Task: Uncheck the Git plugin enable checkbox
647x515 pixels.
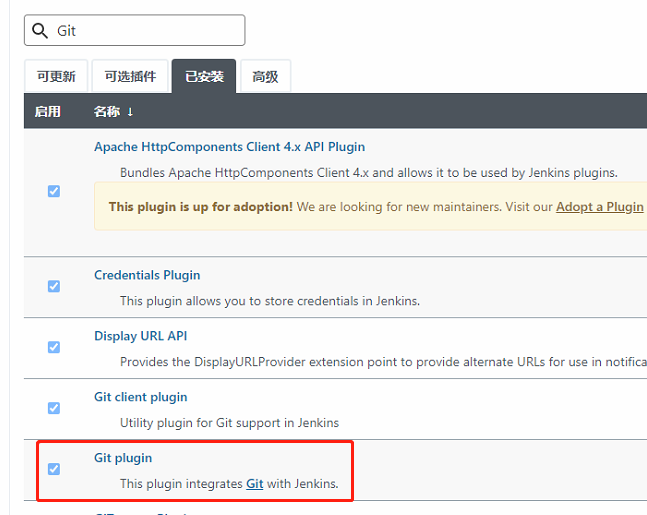Action: (x=54, y=469)
